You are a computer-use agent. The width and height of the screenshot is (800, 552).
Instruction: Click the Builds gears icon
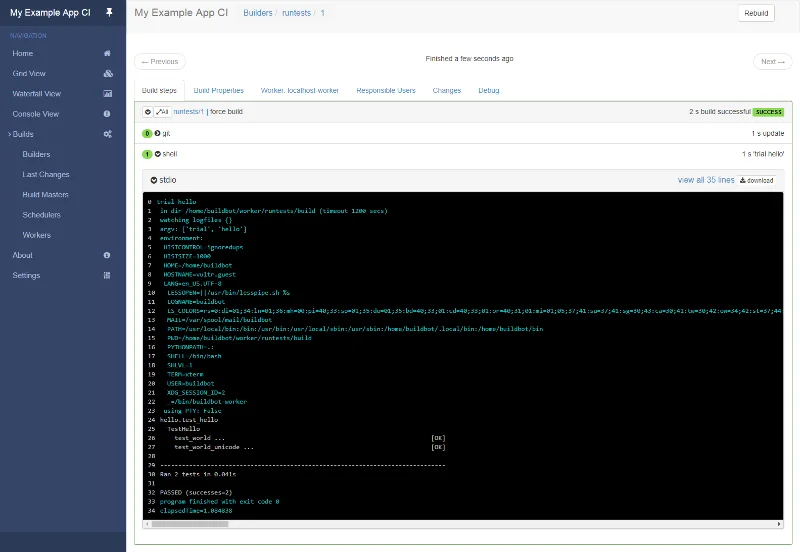108,134
